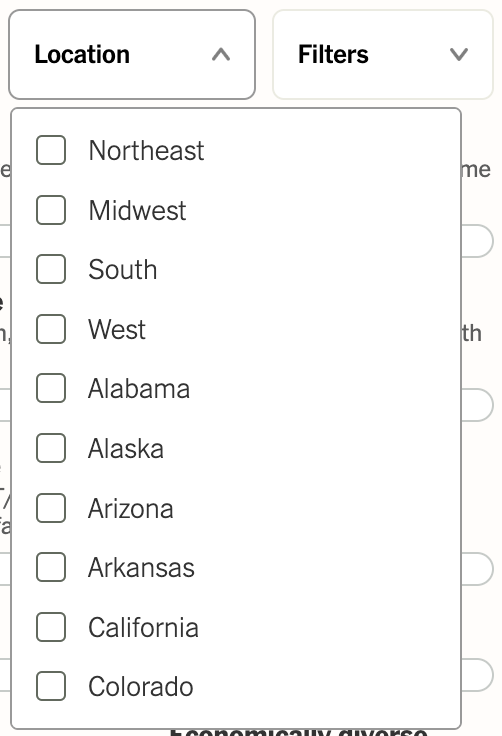The height and width of the screenshot is (736, 502).
Task: Click the Midwest option label
Action: (x=137, y=210)
